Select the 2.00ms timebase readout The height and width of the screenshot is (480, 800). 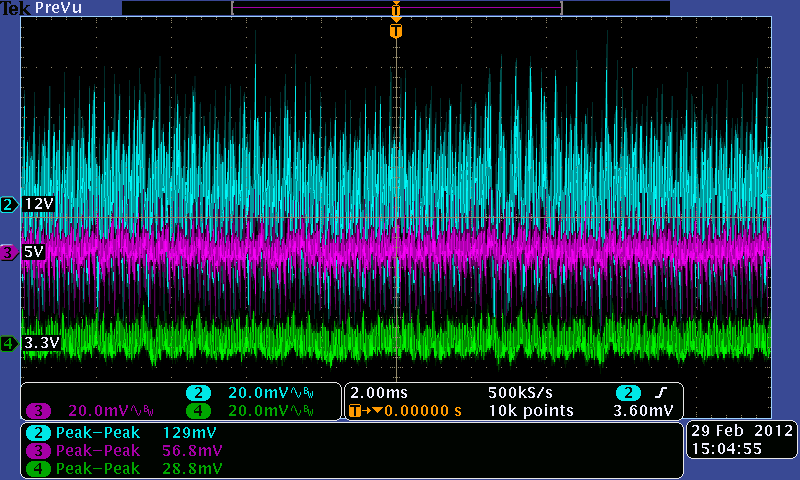[x=379, y=393]
